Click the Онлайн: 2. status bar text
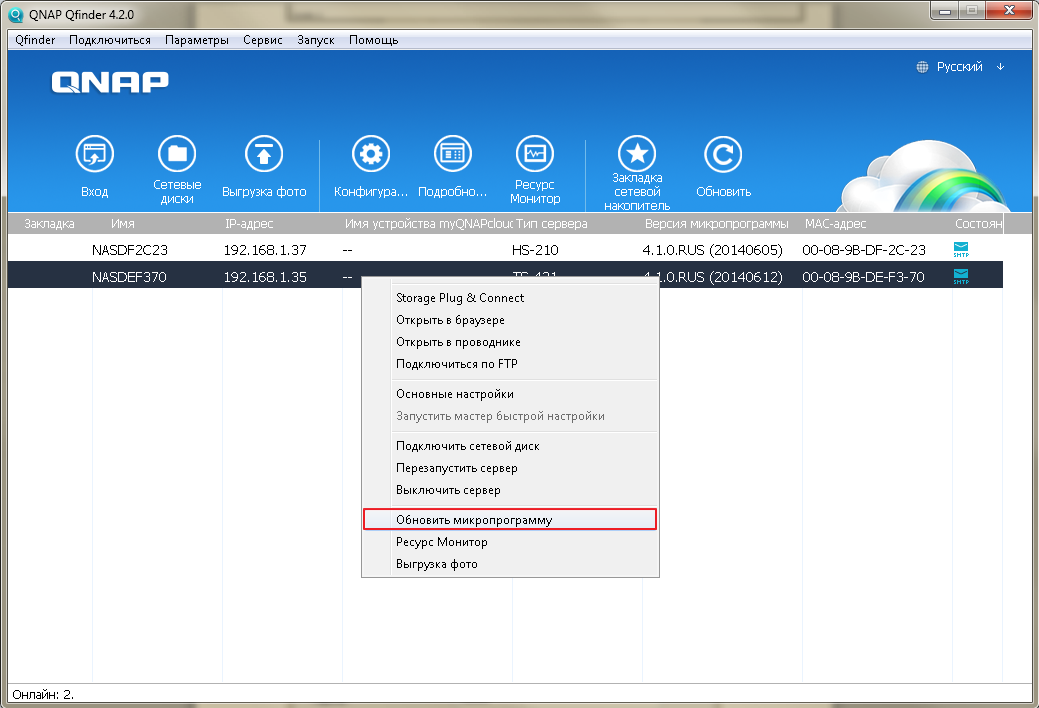 [43, 695]
